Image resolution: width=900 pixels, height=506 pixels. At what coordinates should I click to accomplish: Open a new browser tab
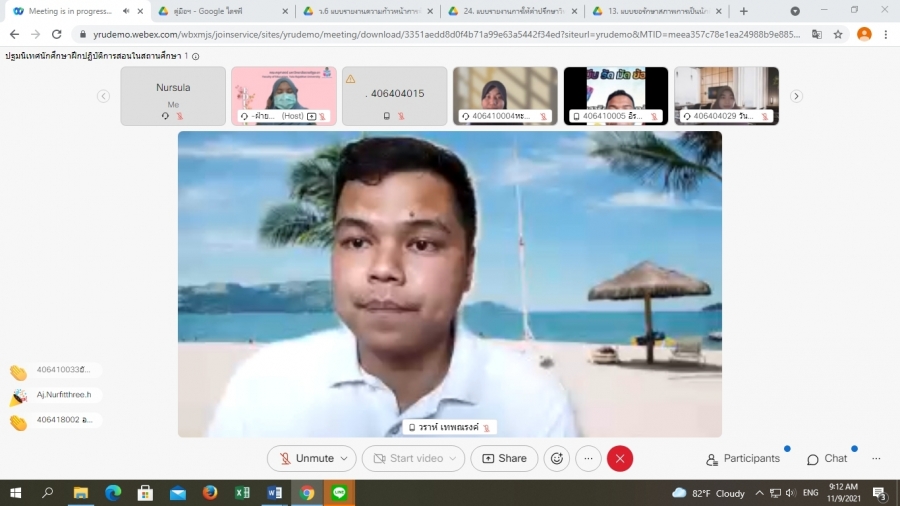pos(743,11)
